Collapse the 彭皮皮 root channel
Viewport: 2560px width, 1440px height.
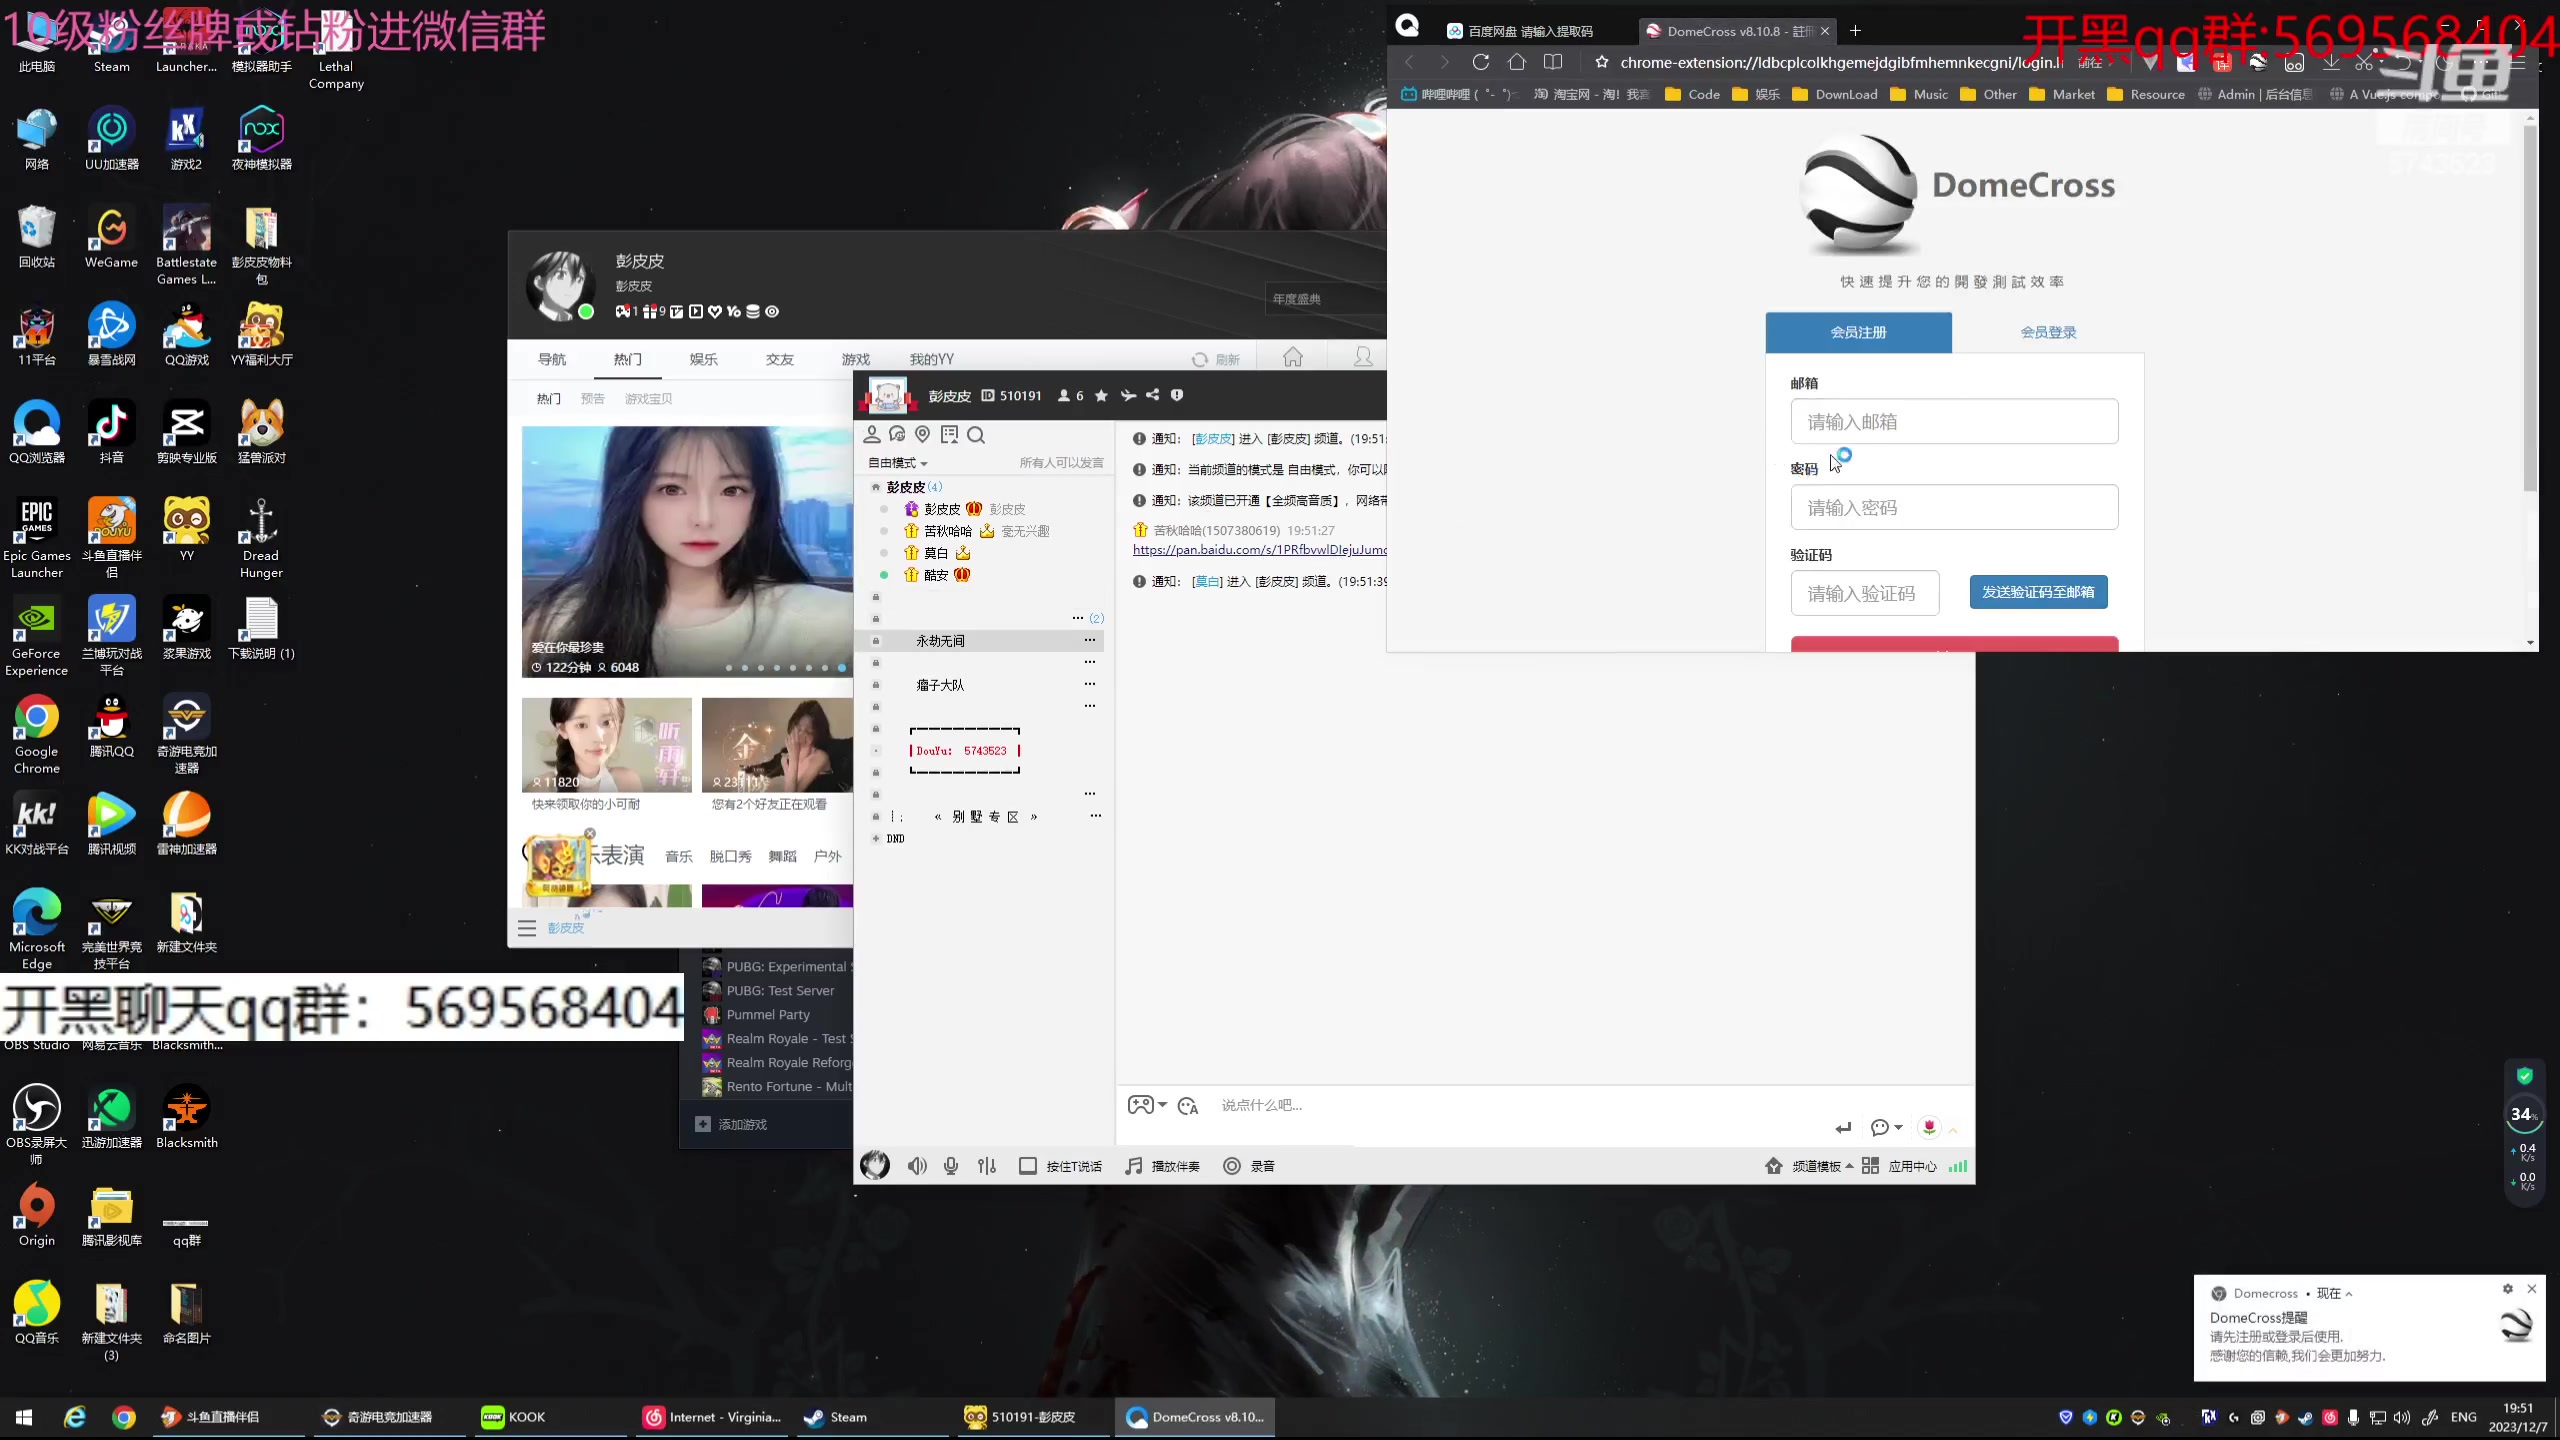click(876, 487)
